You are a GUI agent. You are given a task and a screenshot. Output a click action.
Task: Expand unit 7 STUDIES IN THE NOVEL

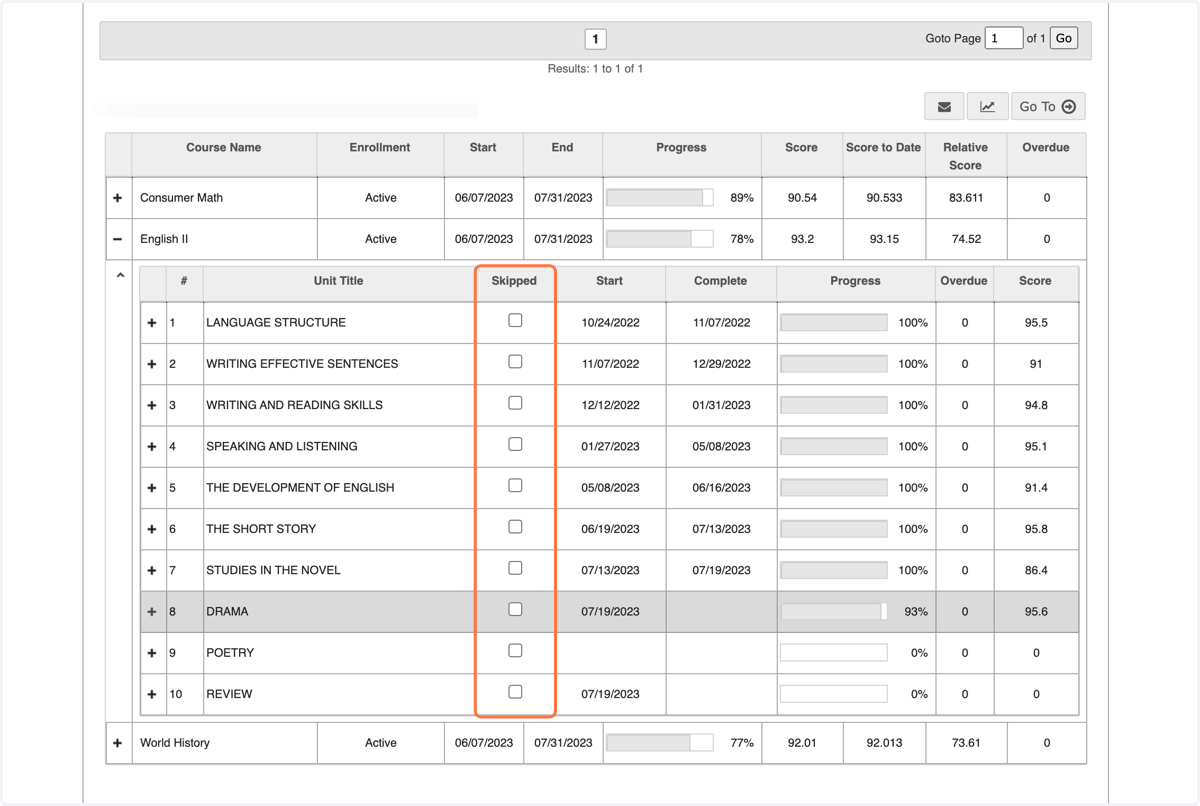(x=152, y=570)
